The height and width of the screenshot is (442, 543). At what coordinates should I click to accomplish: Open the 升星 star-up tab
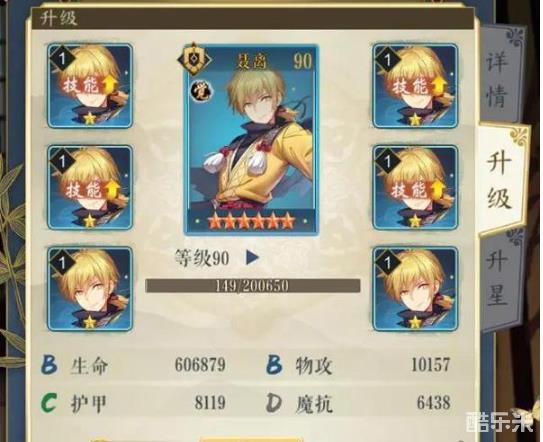[x=501, y=279]
